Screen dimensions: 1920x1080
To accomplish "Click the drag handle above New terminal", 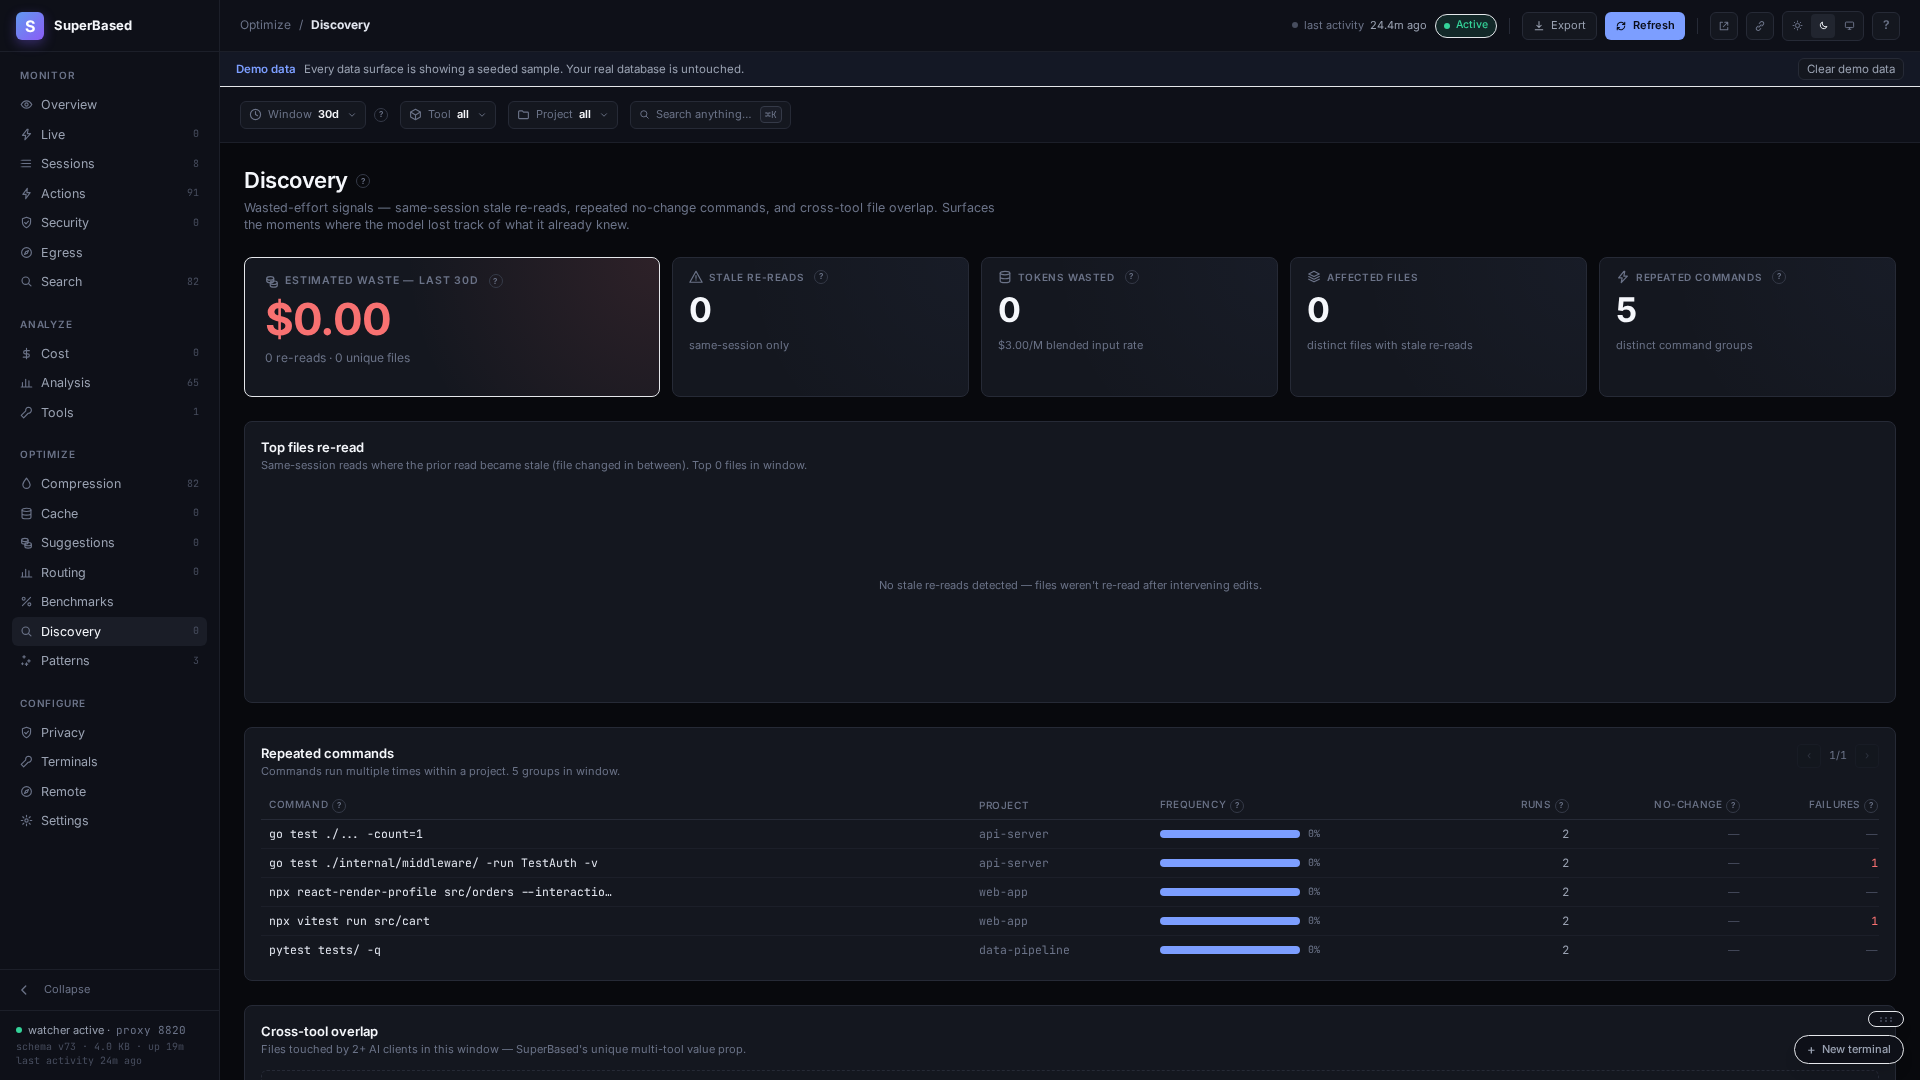I will coord(1885,1020).
